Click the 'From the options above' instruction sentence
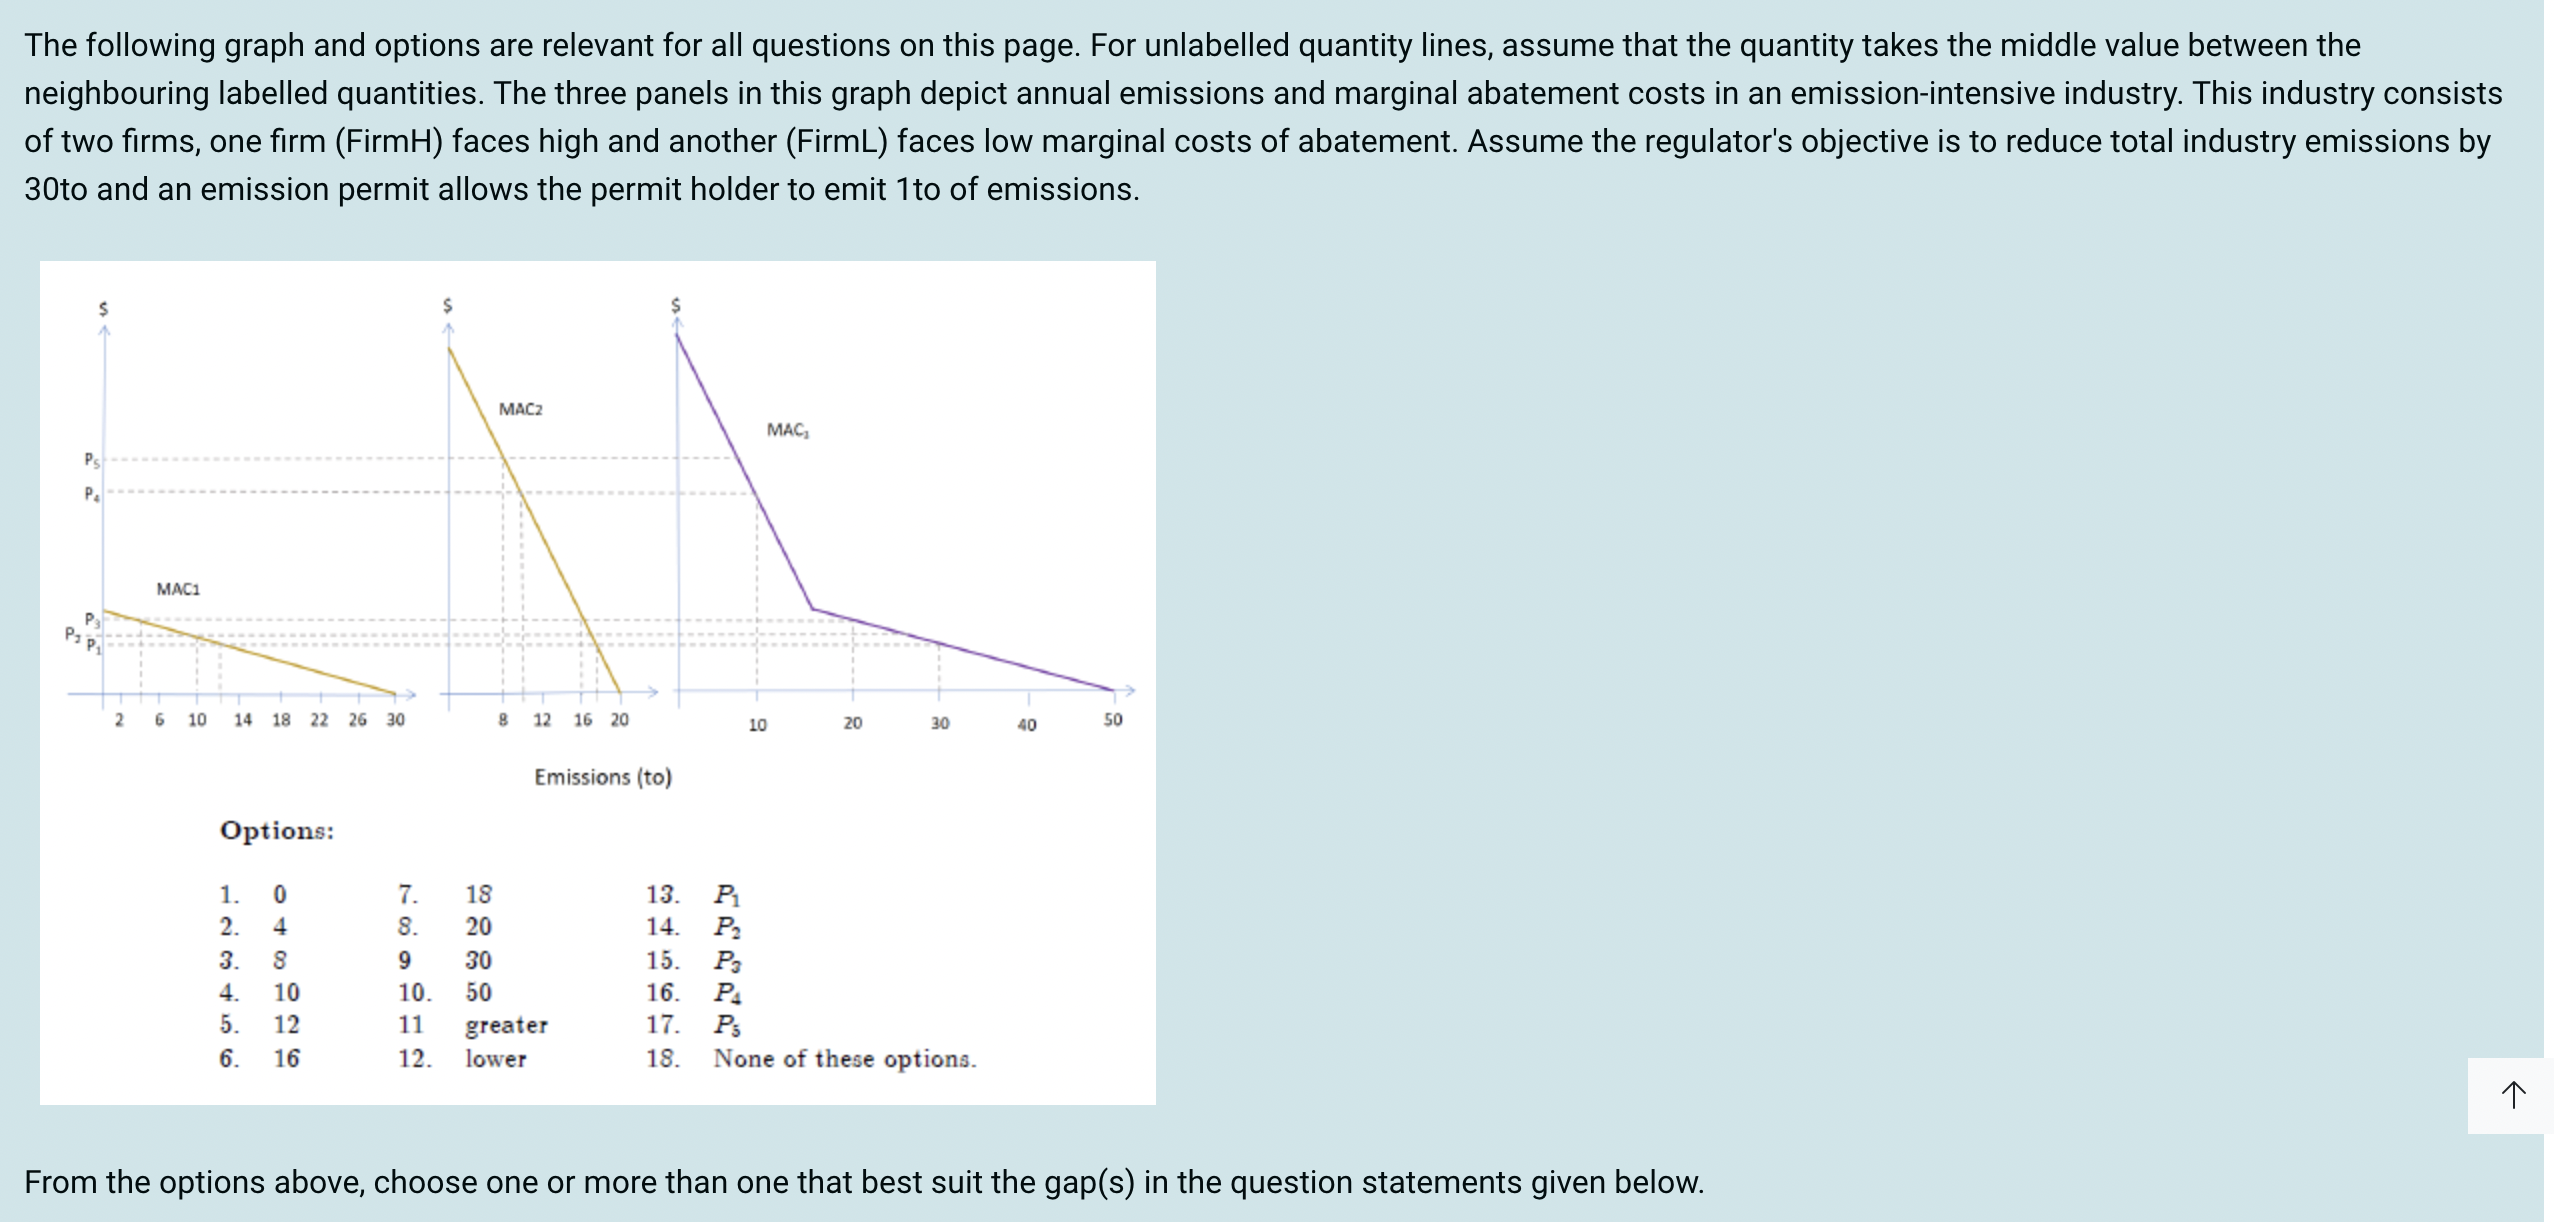Viewport: 2554px width, 1222px height. (x=864, y=1182)
